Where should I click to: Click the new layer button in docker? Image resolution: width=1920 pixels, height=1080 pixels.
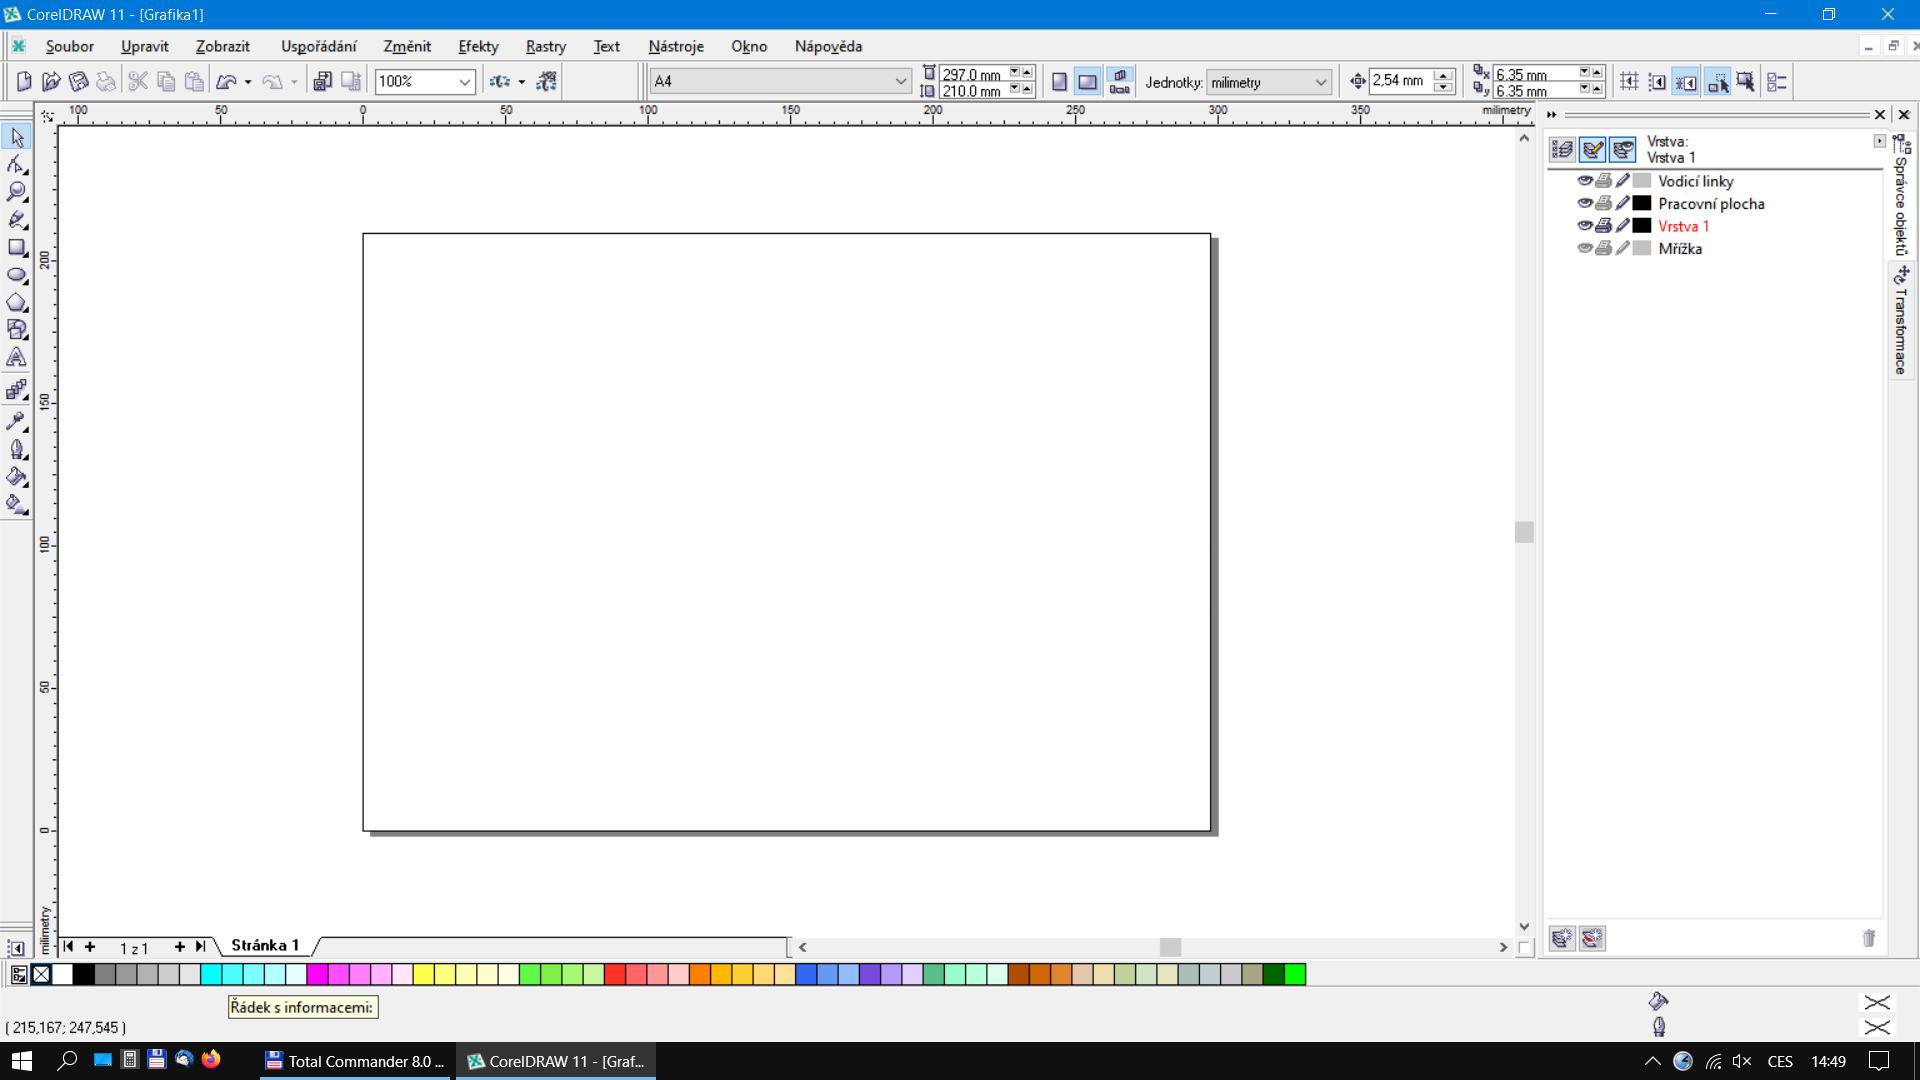(x=1562, y=938)
